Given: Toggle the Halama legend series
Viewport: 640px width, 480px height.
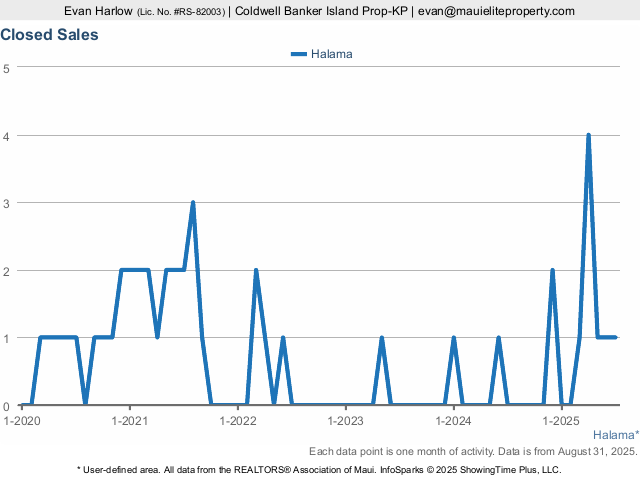Looking at the screenshot, I should coord(330,54).
